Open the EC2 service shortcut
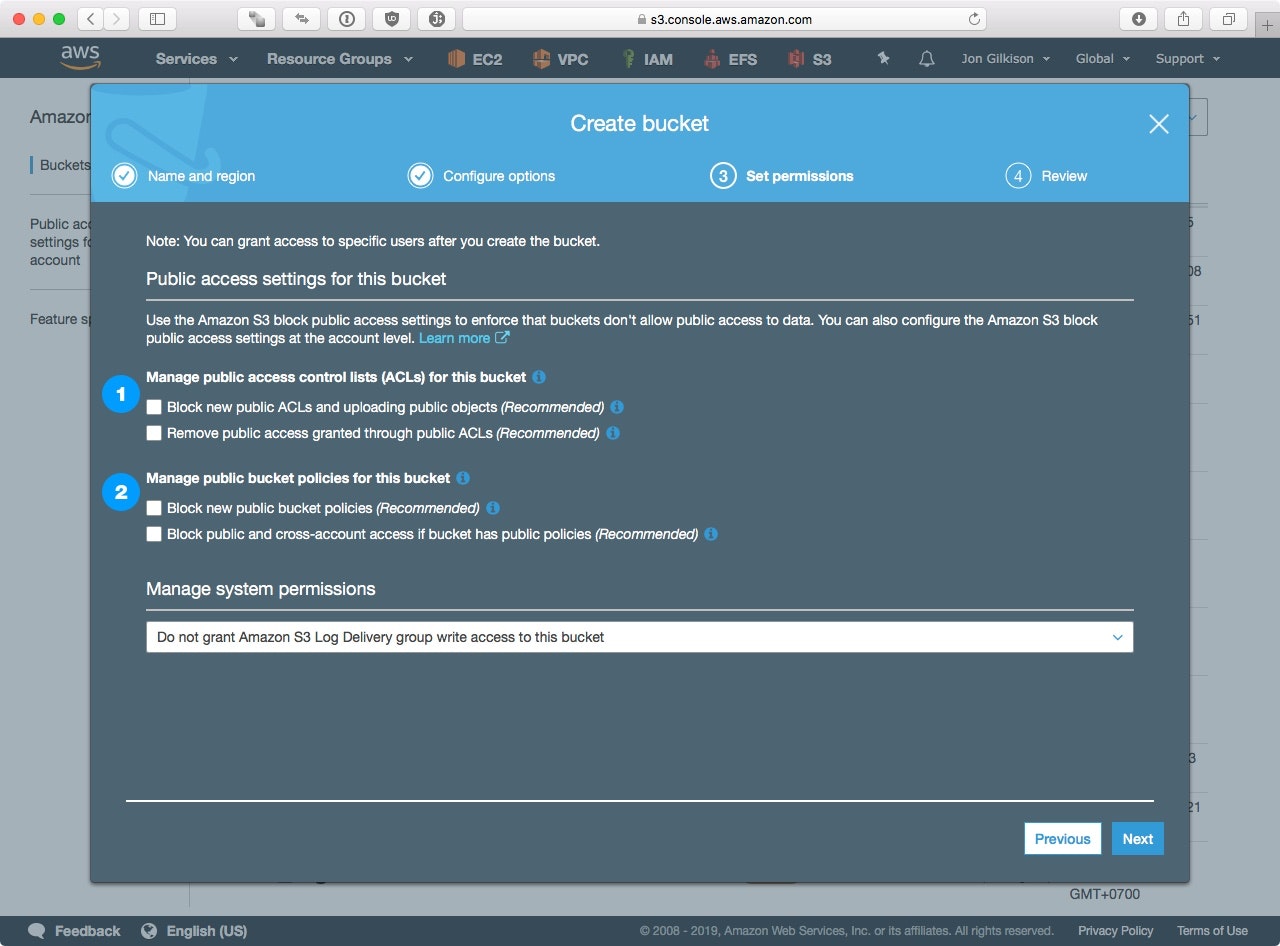 point(475,59)
